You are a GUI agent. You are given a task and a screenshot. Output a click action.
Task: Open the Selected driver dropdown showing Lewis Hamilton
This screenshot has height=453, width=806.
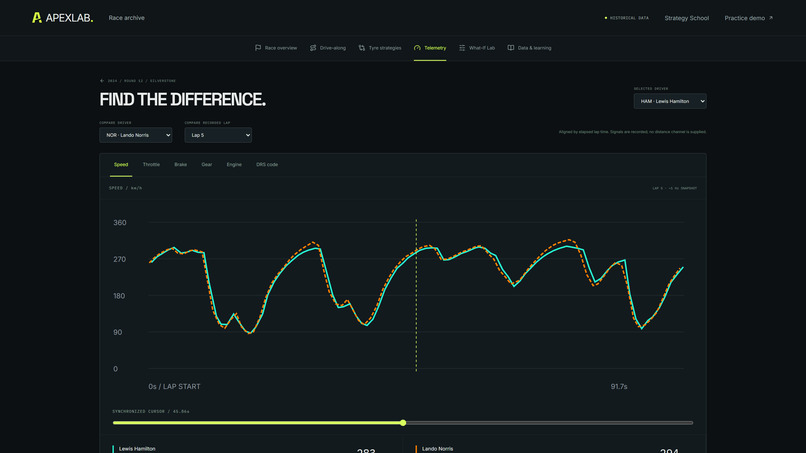tap(670, 101)
